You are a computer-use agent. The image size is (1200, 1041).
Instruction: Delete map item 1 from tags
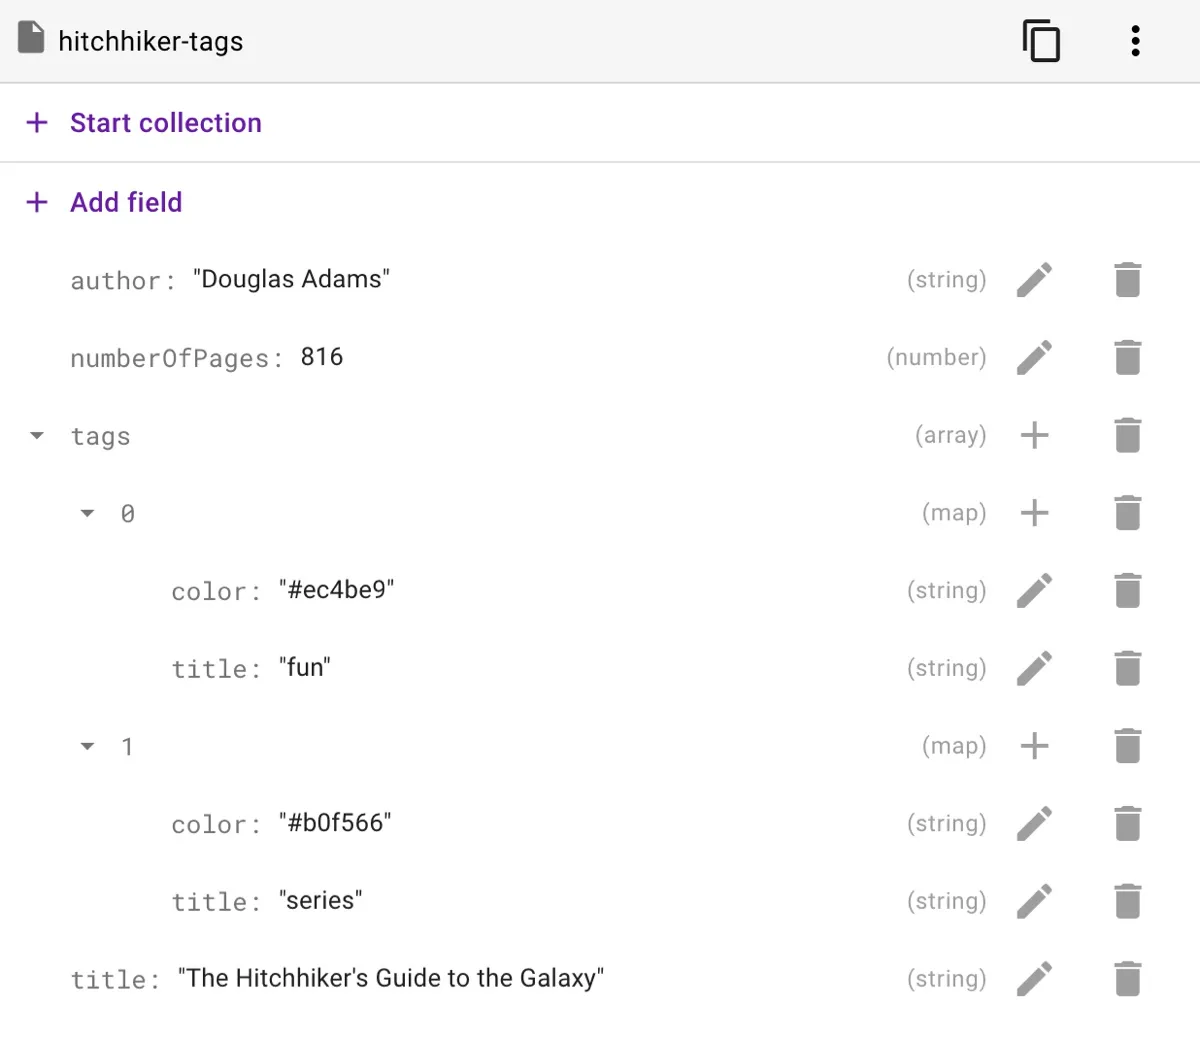click(x=1127, y=746)
